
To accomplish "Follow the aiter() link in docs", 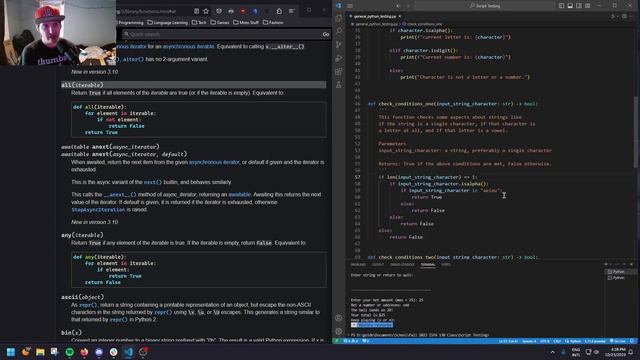I will tap(133, 59).
